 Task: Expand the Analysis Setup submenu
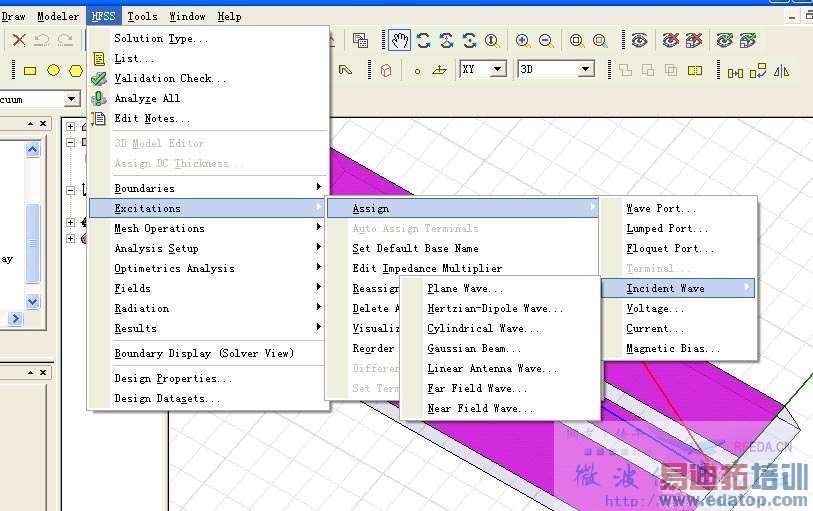coord(209,248)
